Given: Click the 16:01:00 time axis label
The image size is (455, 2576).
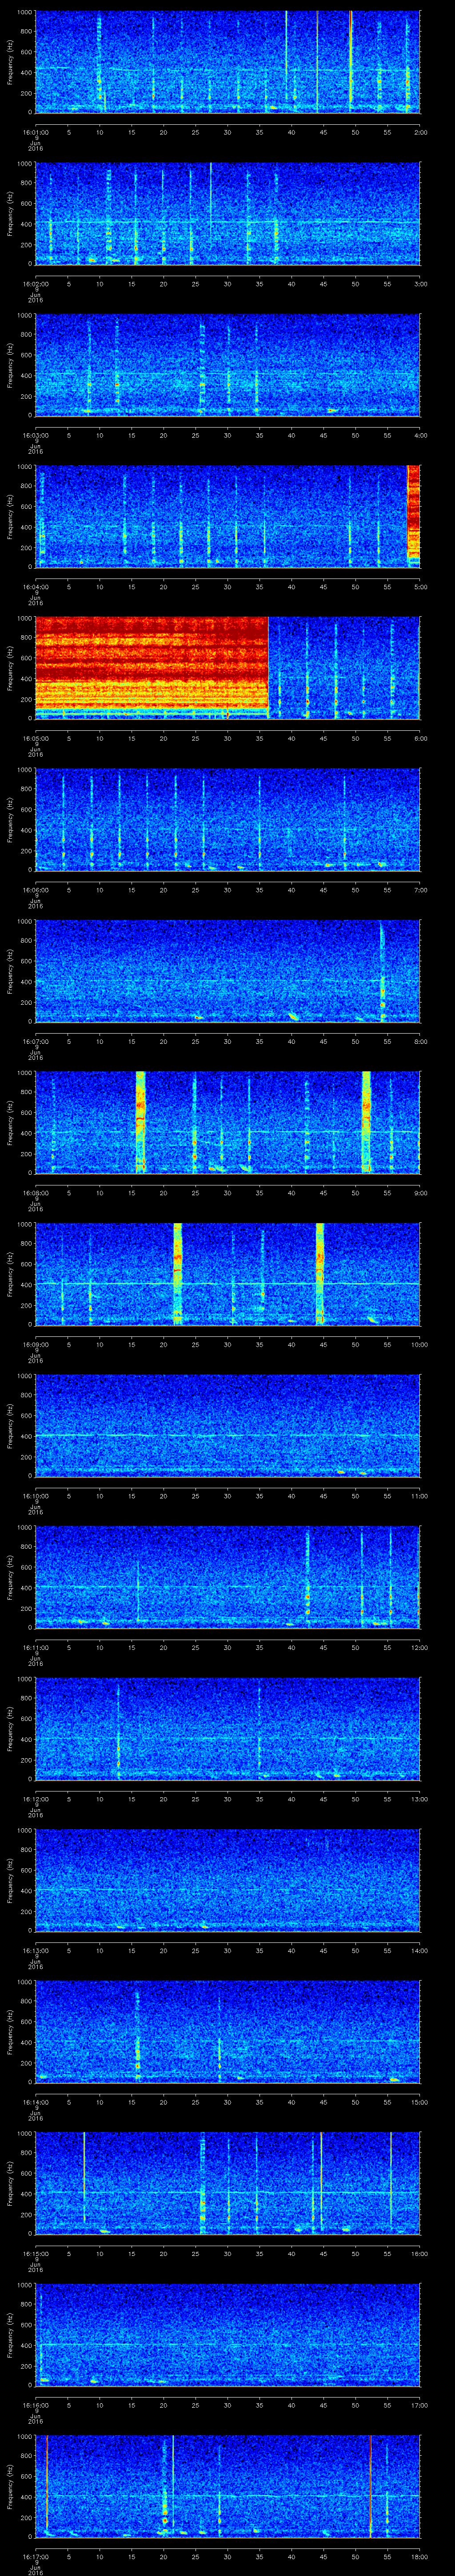Looking at the screenshot, I should coord(35,132).
